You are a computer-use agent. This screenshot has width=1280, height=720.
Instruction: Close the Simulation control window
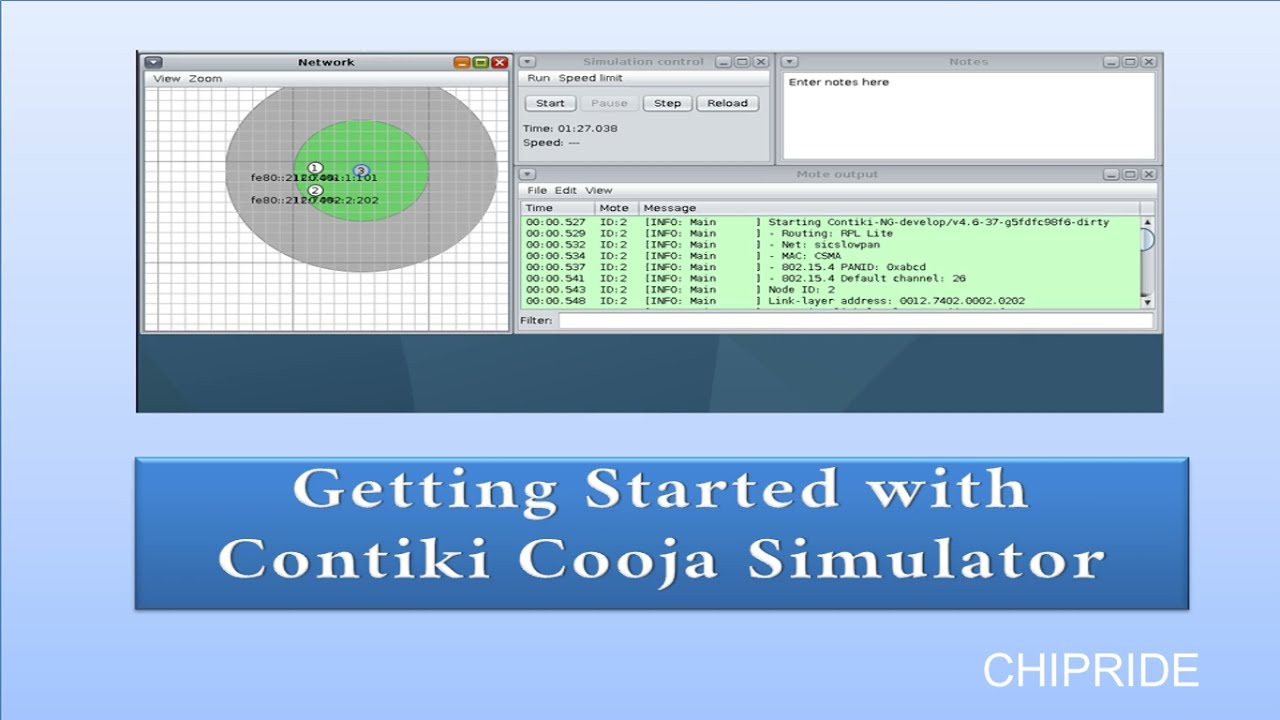pos(761,62)
